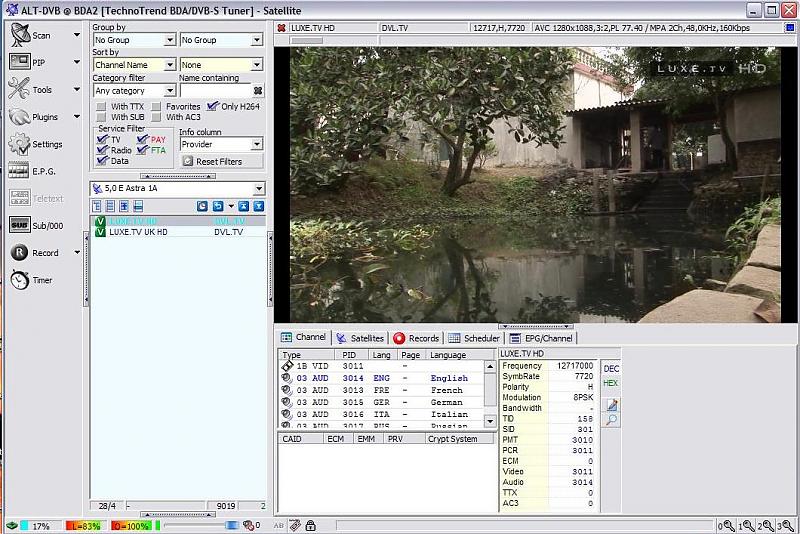Enable the With SUB checkbox
This screenshot has width=800, height=534.
101,117
